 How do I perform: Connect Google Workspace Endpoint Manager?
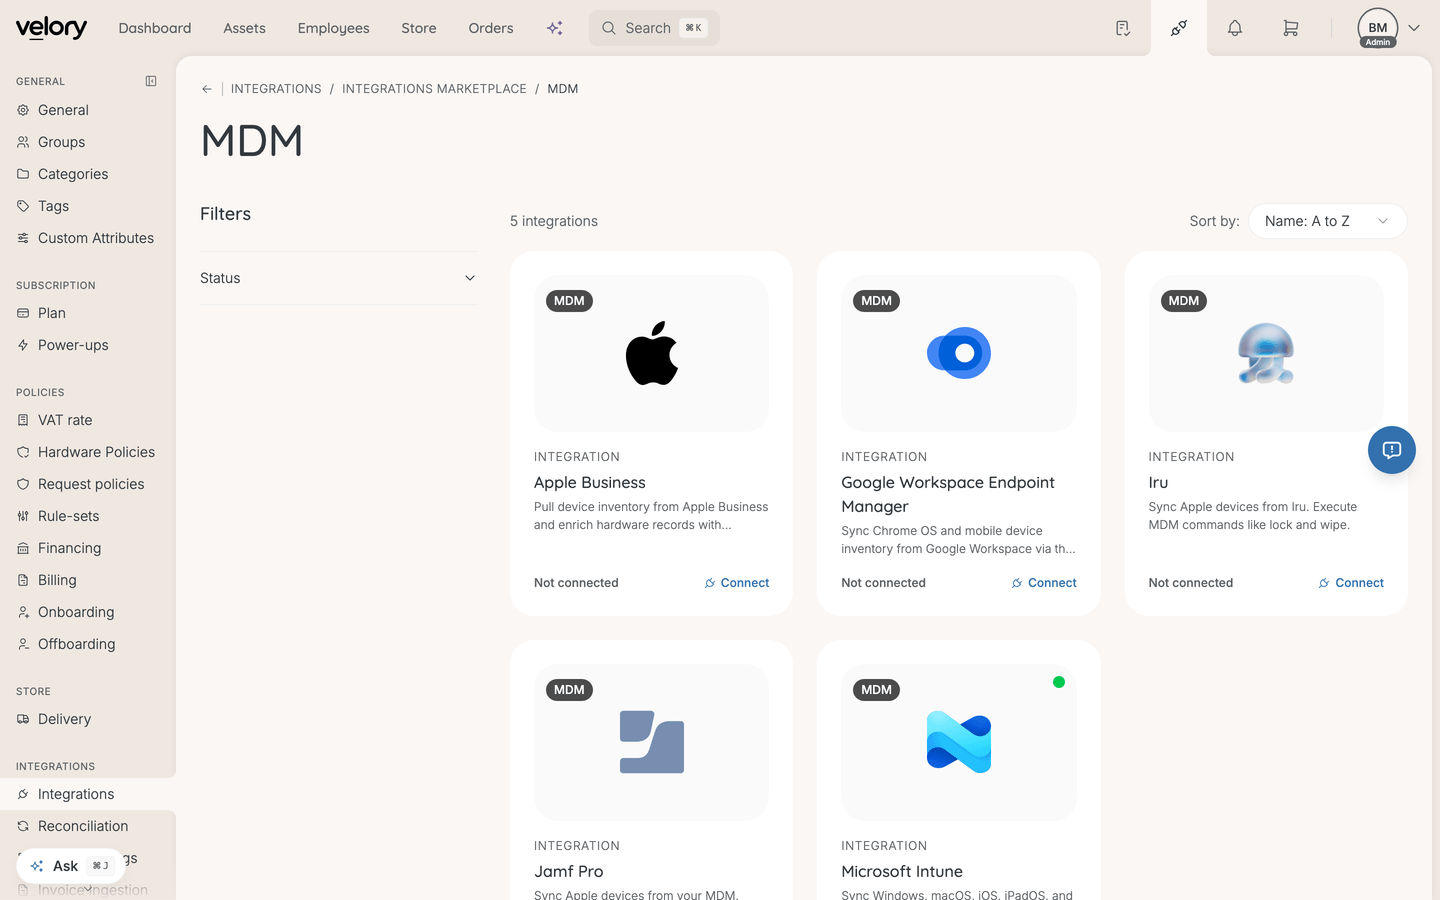pos(1044,583)
